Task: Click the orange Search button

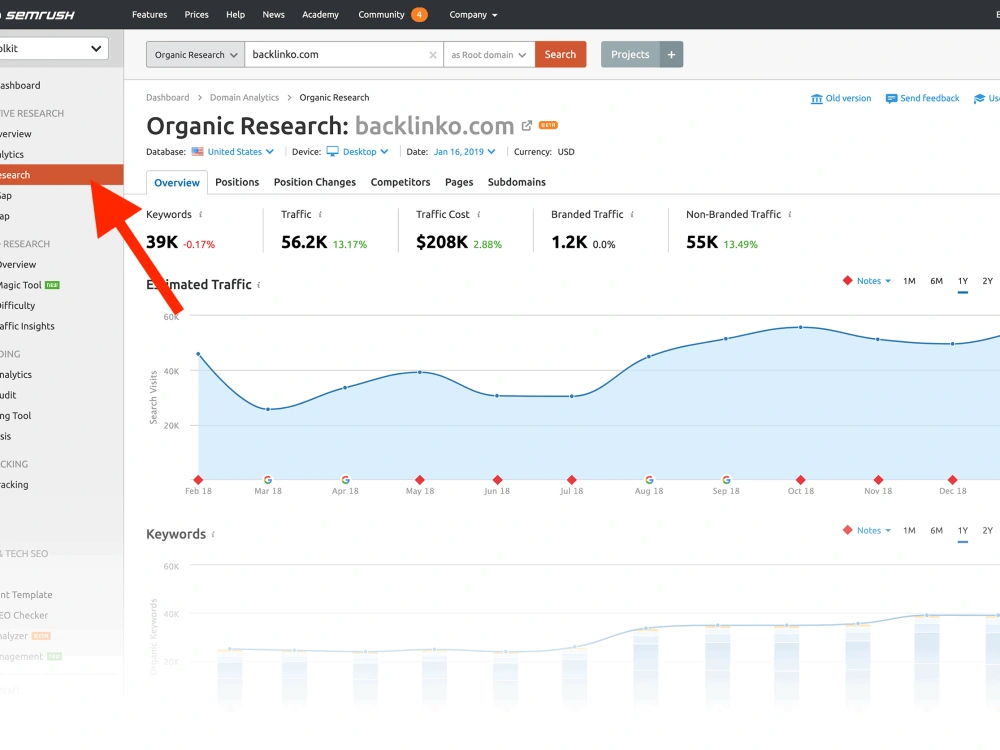Action: point(561,54)
